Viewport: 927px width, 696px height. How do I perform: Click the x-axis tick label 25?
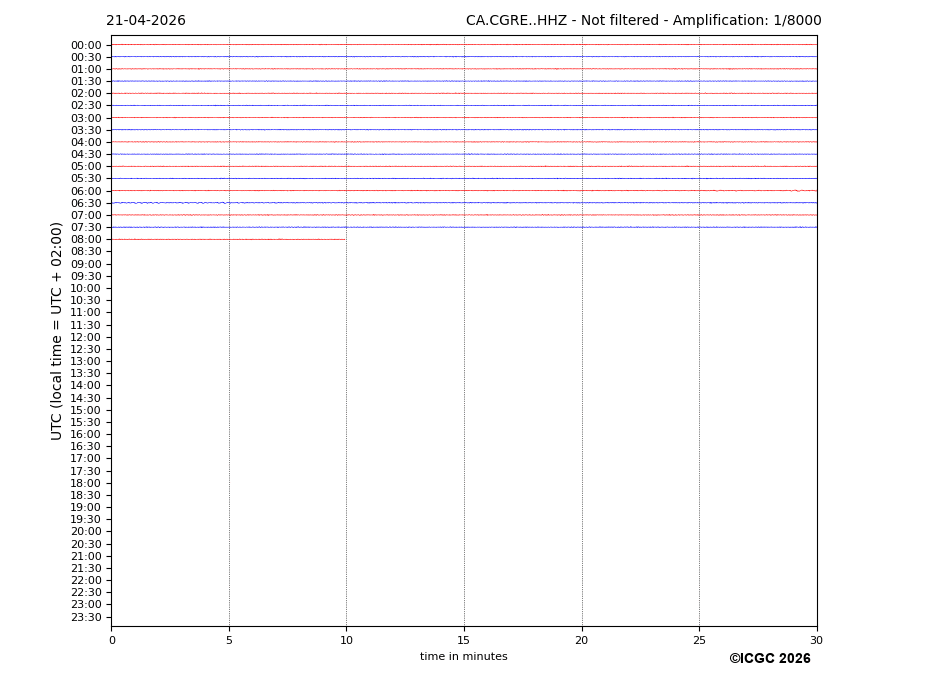click(699, 641)
